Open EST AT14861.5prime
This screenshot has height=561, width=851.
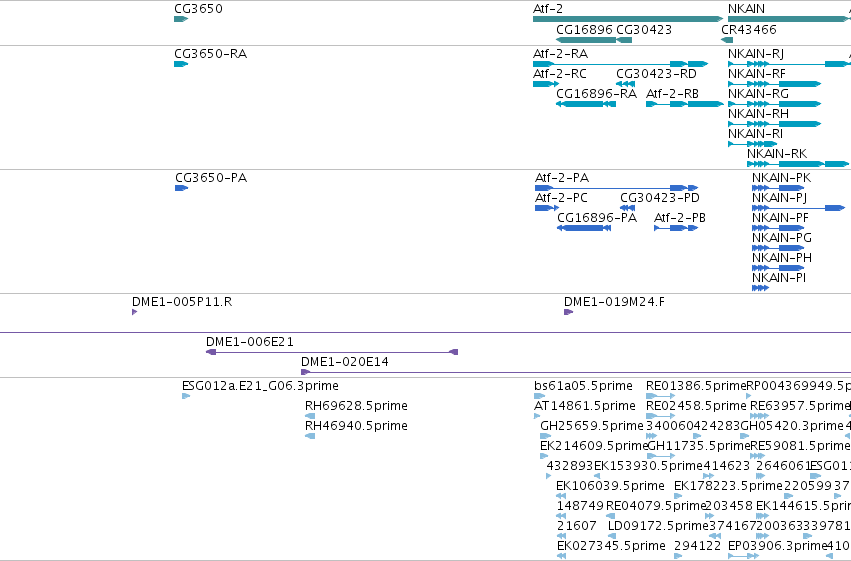click(x=537, y=417)
